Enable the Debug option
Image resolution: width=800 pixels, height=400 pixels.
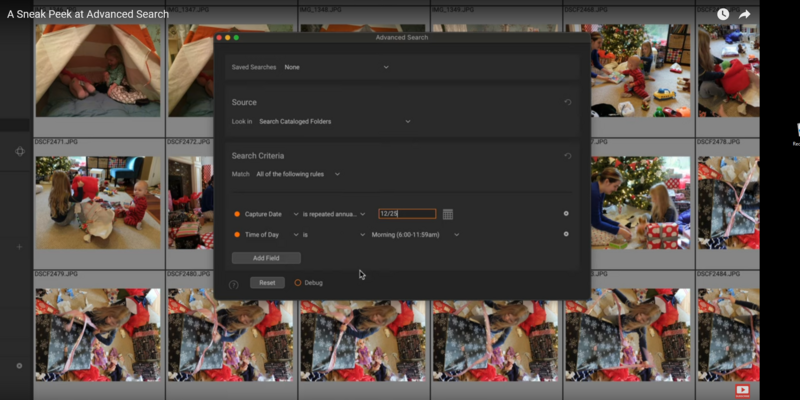[x=298, y=283]
